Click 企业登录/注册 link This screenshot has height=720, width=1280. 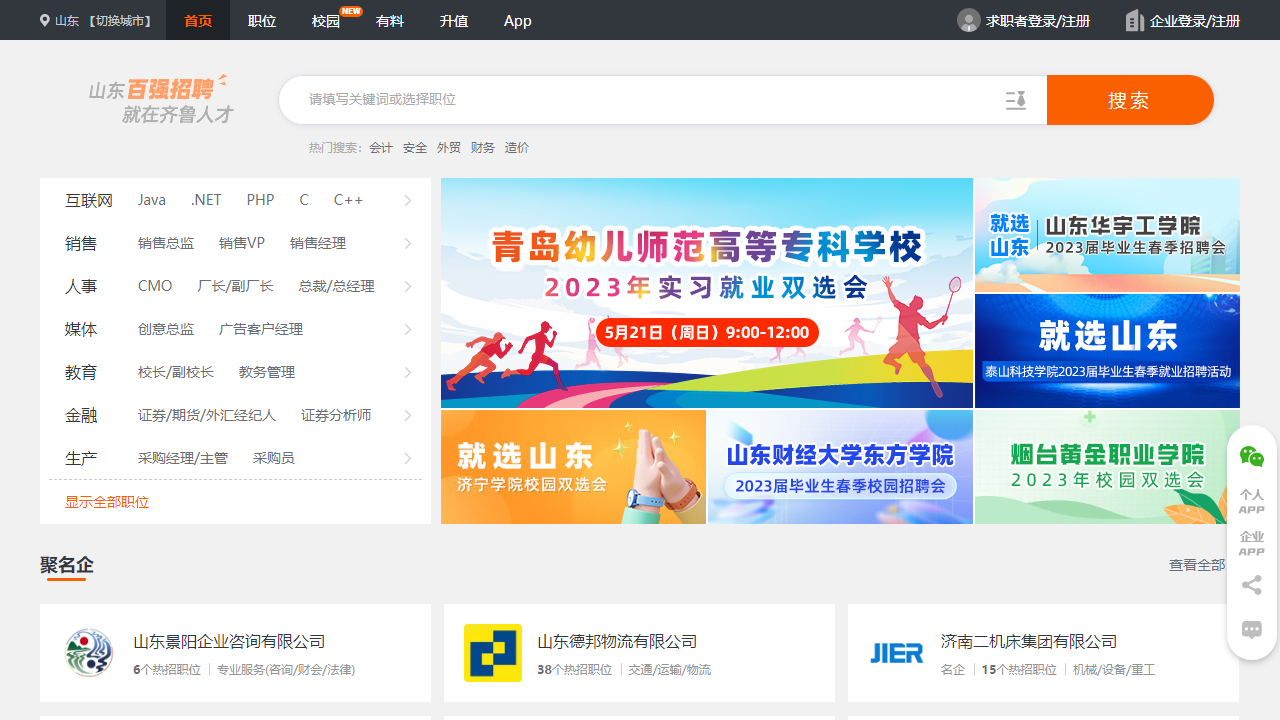click(x=1195, y=21)
